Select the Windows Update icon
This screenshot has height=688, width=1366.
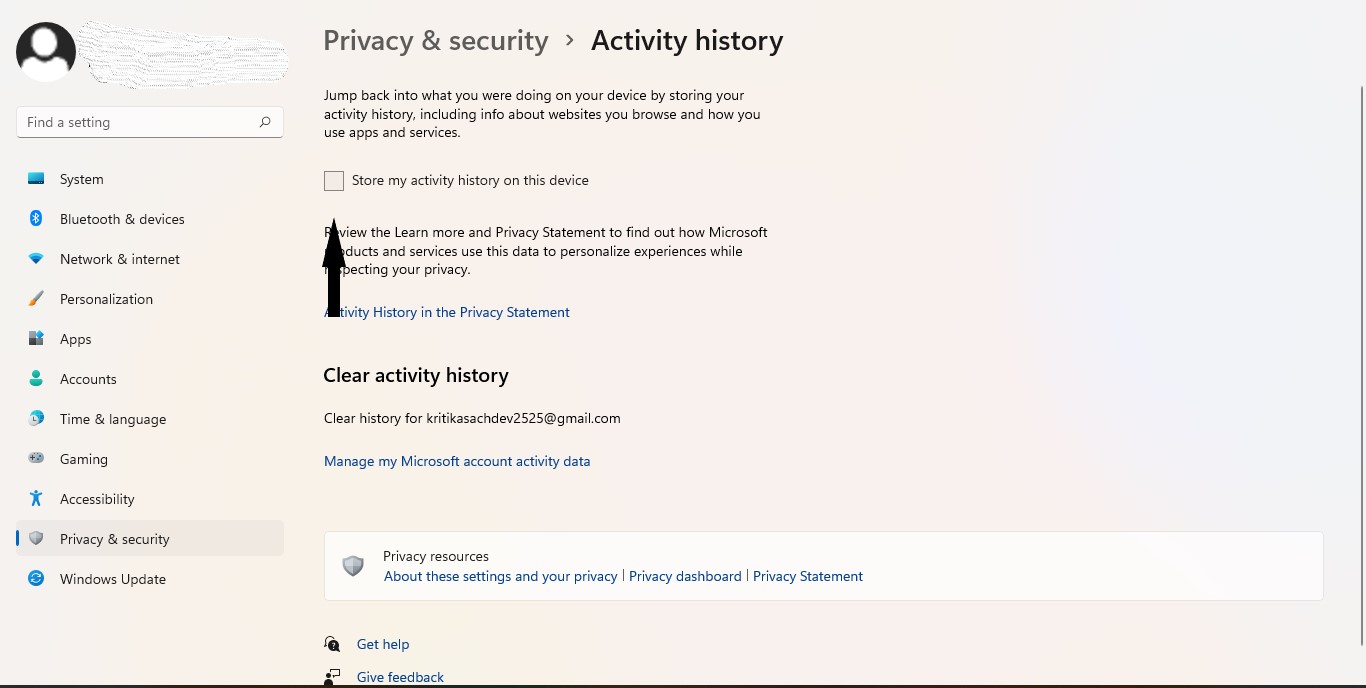click(36, 579)
